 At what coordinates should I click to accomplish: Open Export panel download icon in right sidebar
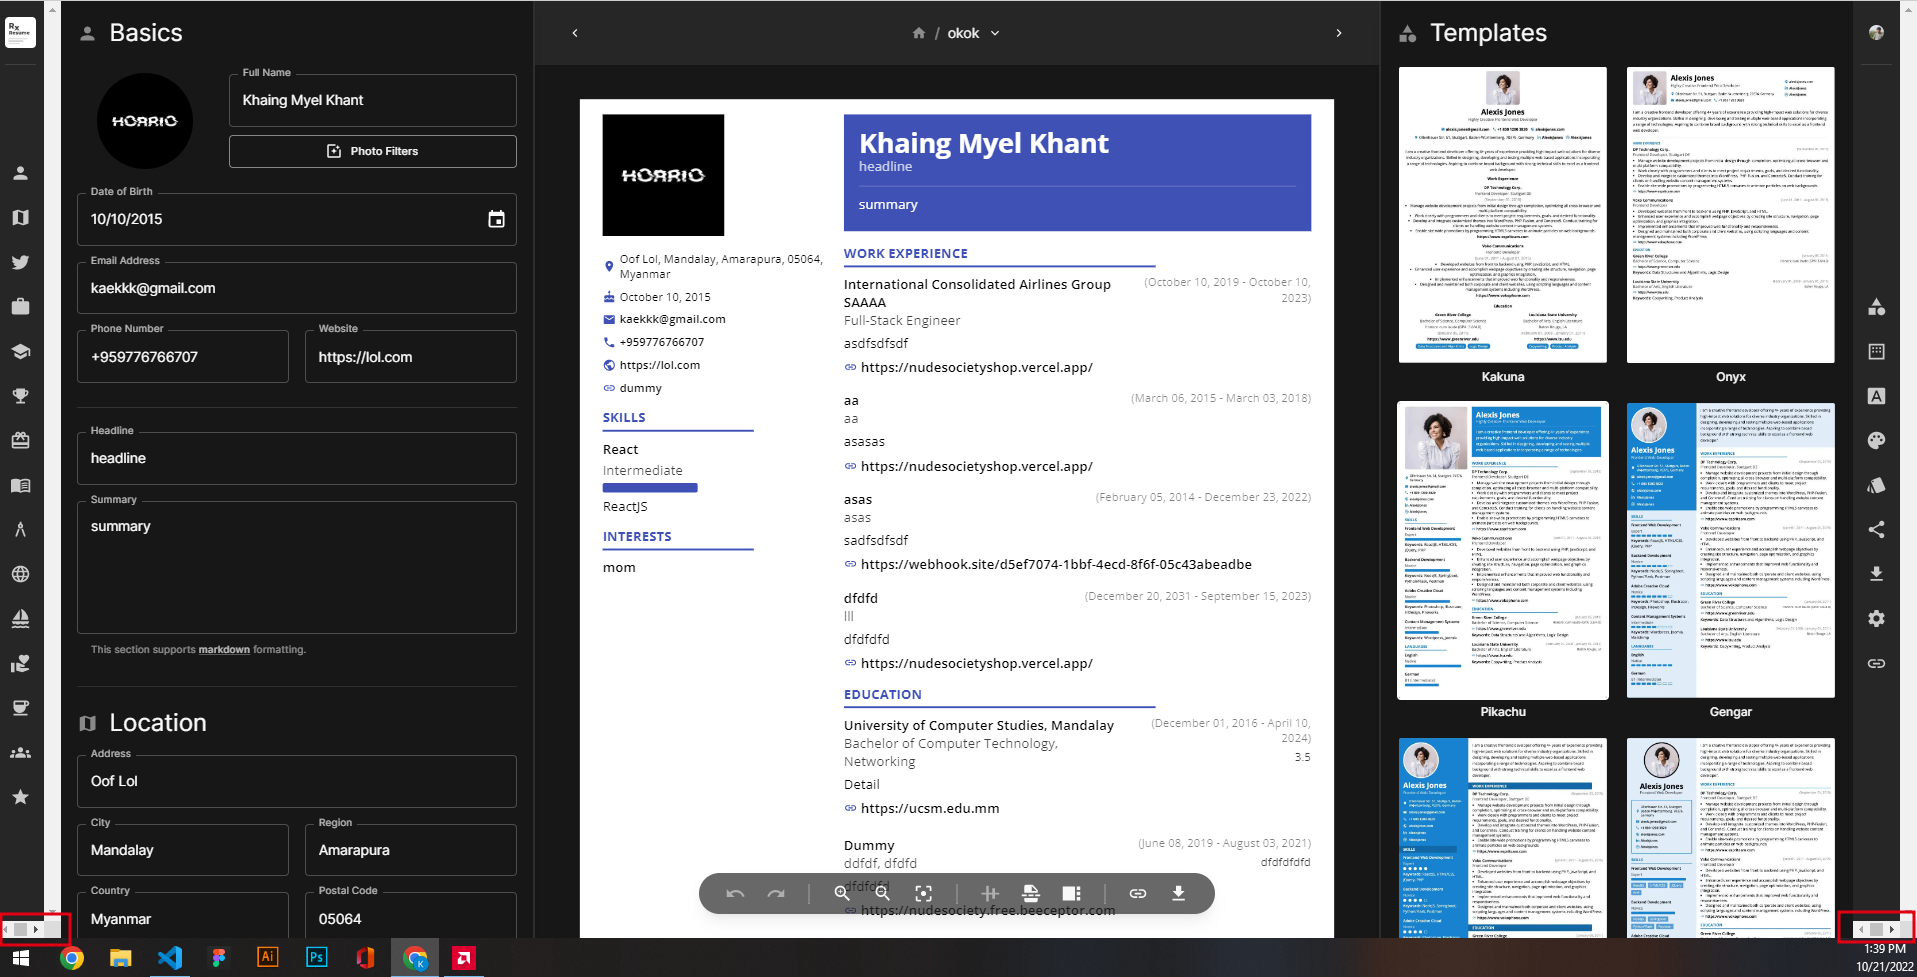(1877, 574)
